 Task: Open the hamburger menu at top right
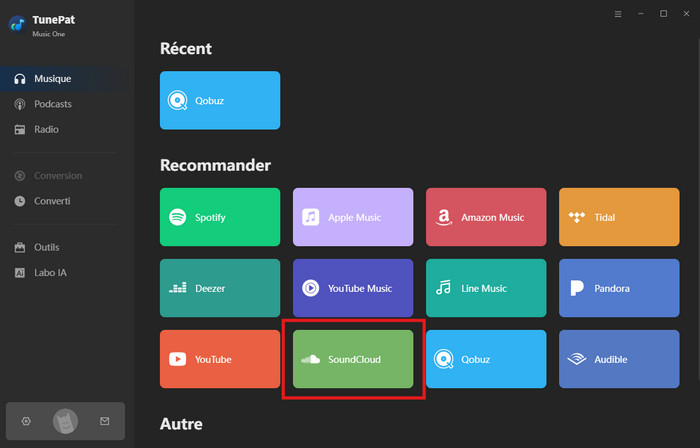(618, 14)
